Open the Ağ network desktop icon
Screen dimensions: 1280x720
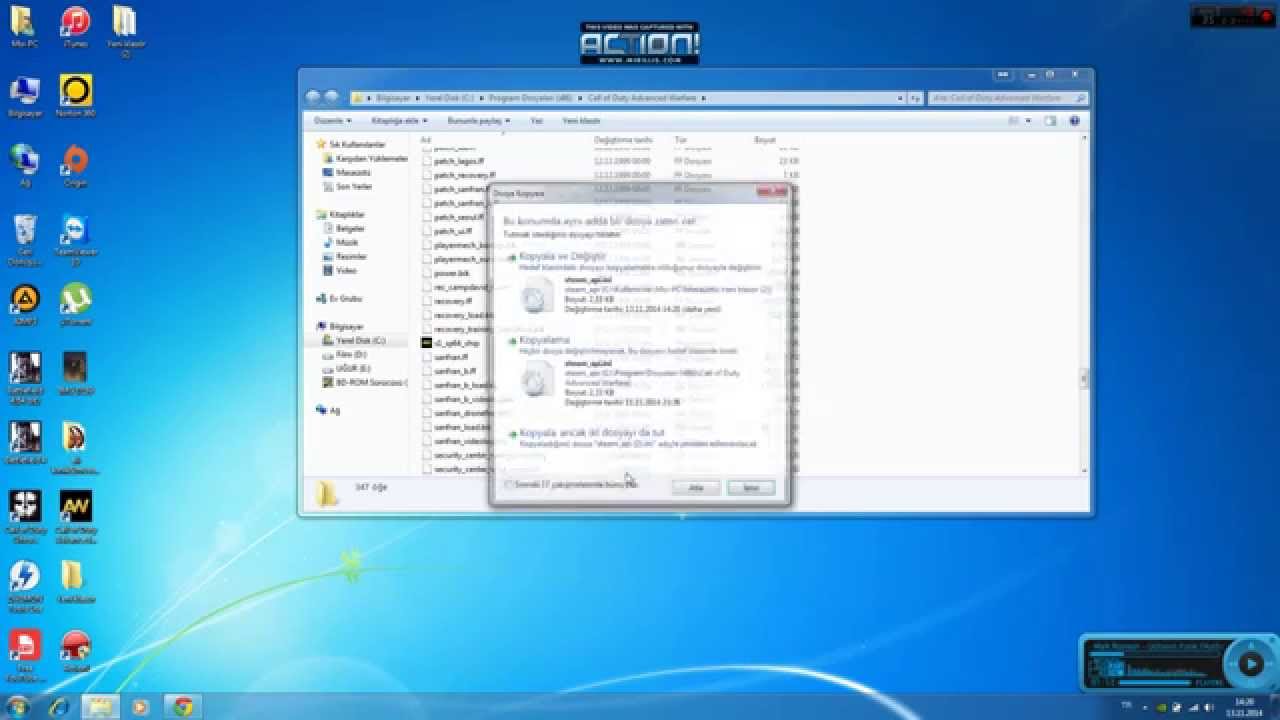pyautogui.click(x=24, y=166)
